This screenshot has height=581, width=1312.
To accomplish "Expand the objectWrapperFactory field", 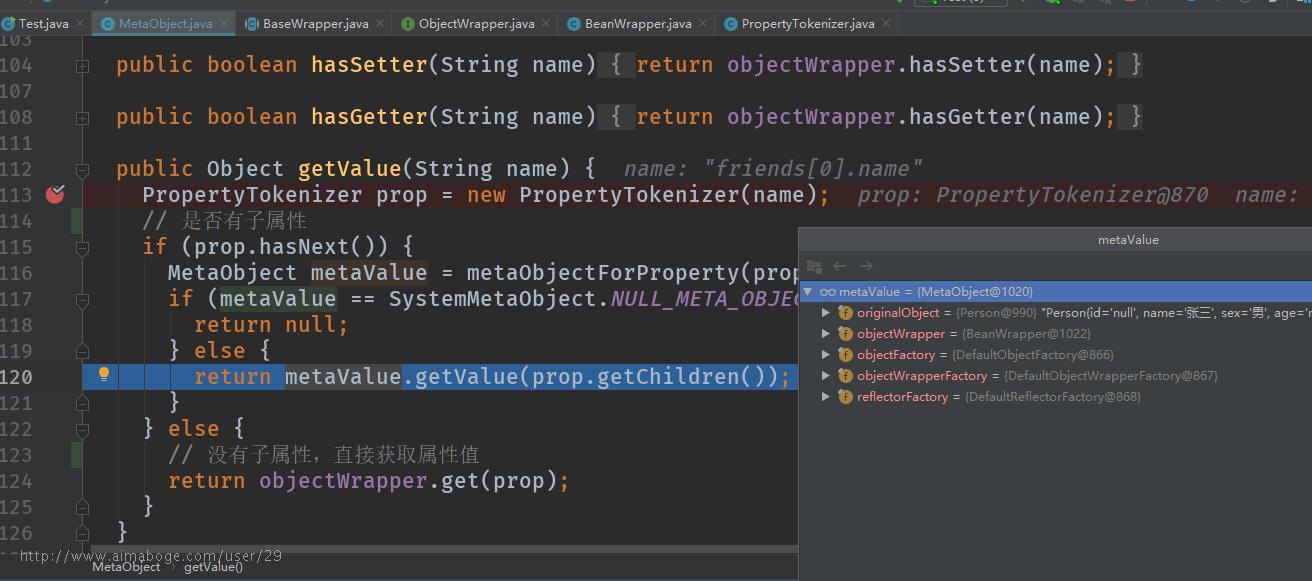I will click(826, 376).
